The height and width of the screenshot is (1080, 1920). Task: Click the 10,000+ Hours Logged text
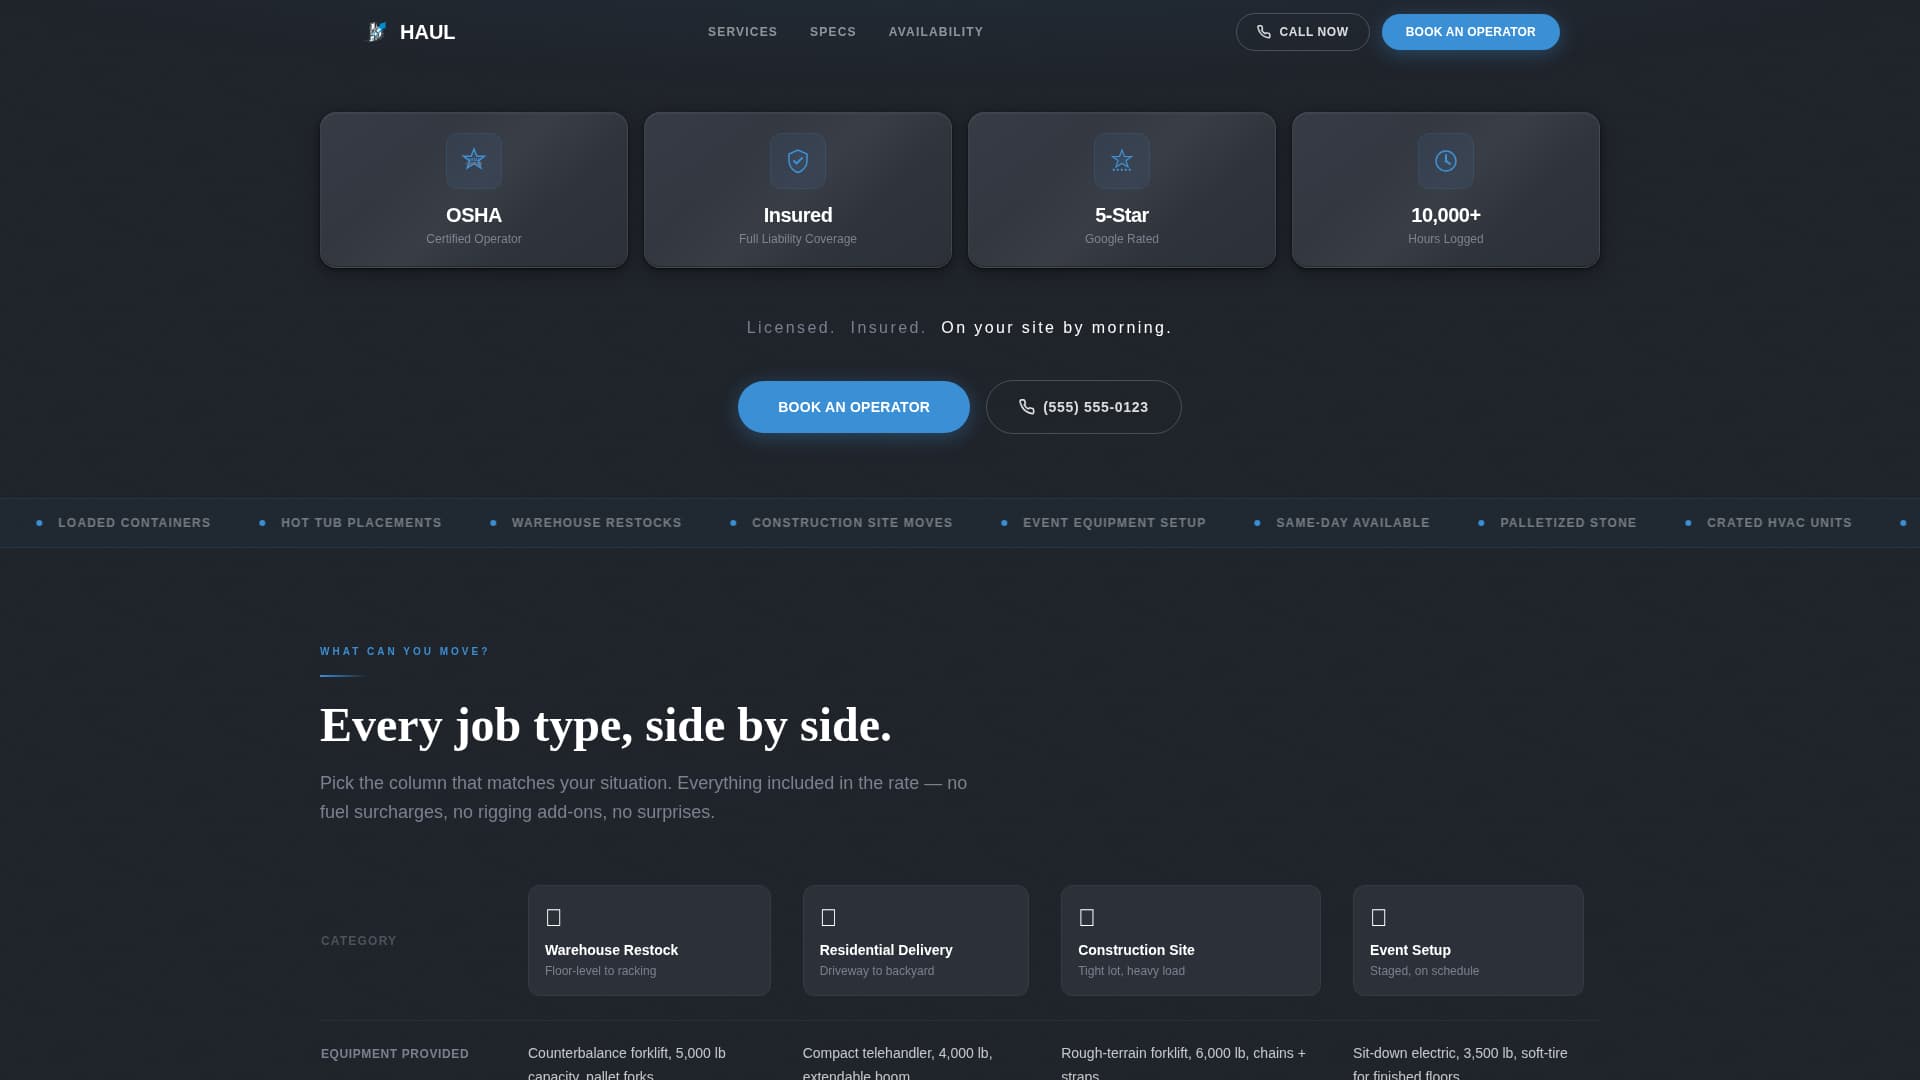coord(1446,226)
